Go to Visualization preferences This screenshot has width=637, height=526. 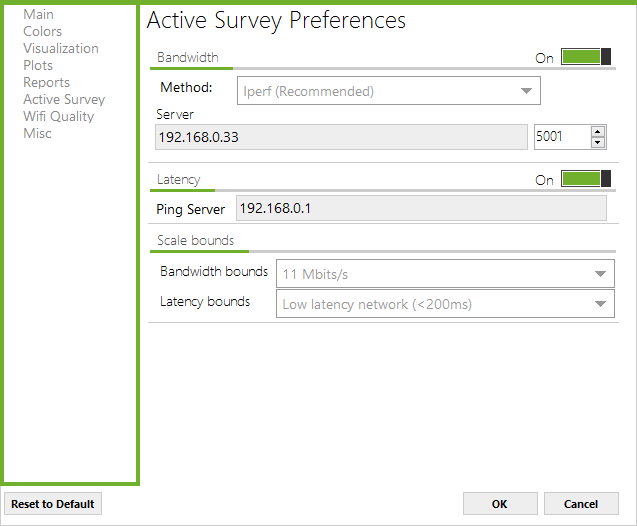(61, 48)
